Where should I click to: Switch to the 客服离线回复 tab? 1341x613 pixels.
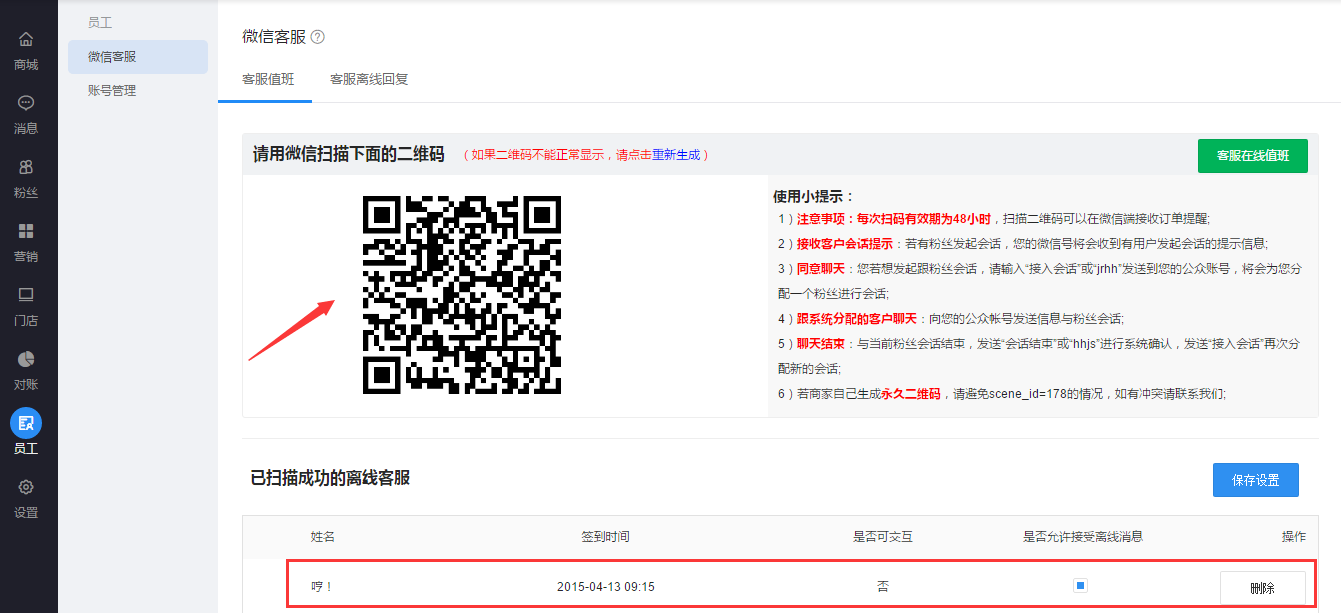(369, 79)
